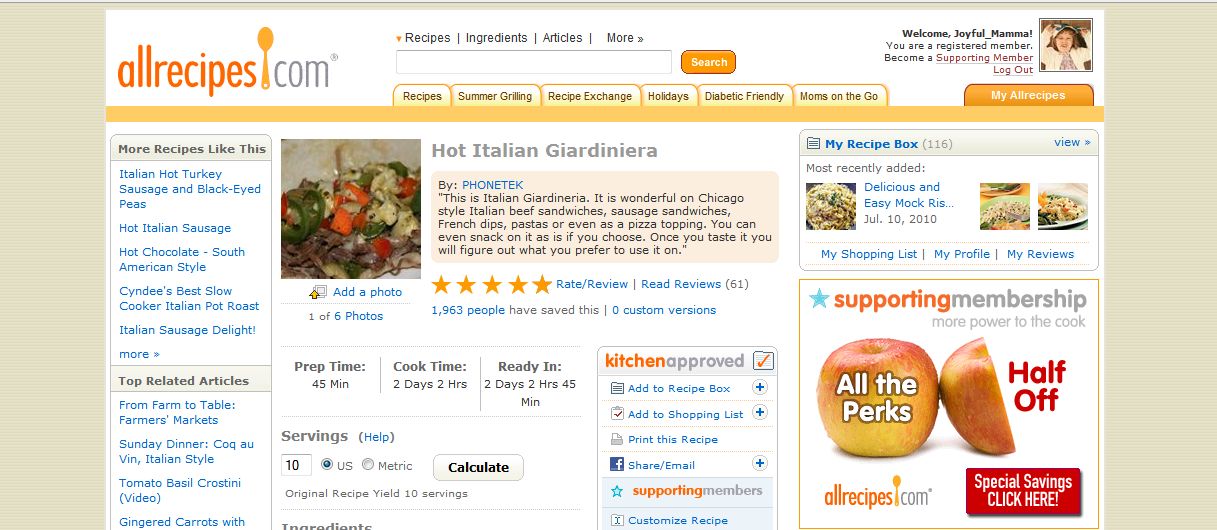The width and height of the screenshot is (1217, 530).
Task: Click the printer icon for Print this Recipe
Action: tap(617, 439)
